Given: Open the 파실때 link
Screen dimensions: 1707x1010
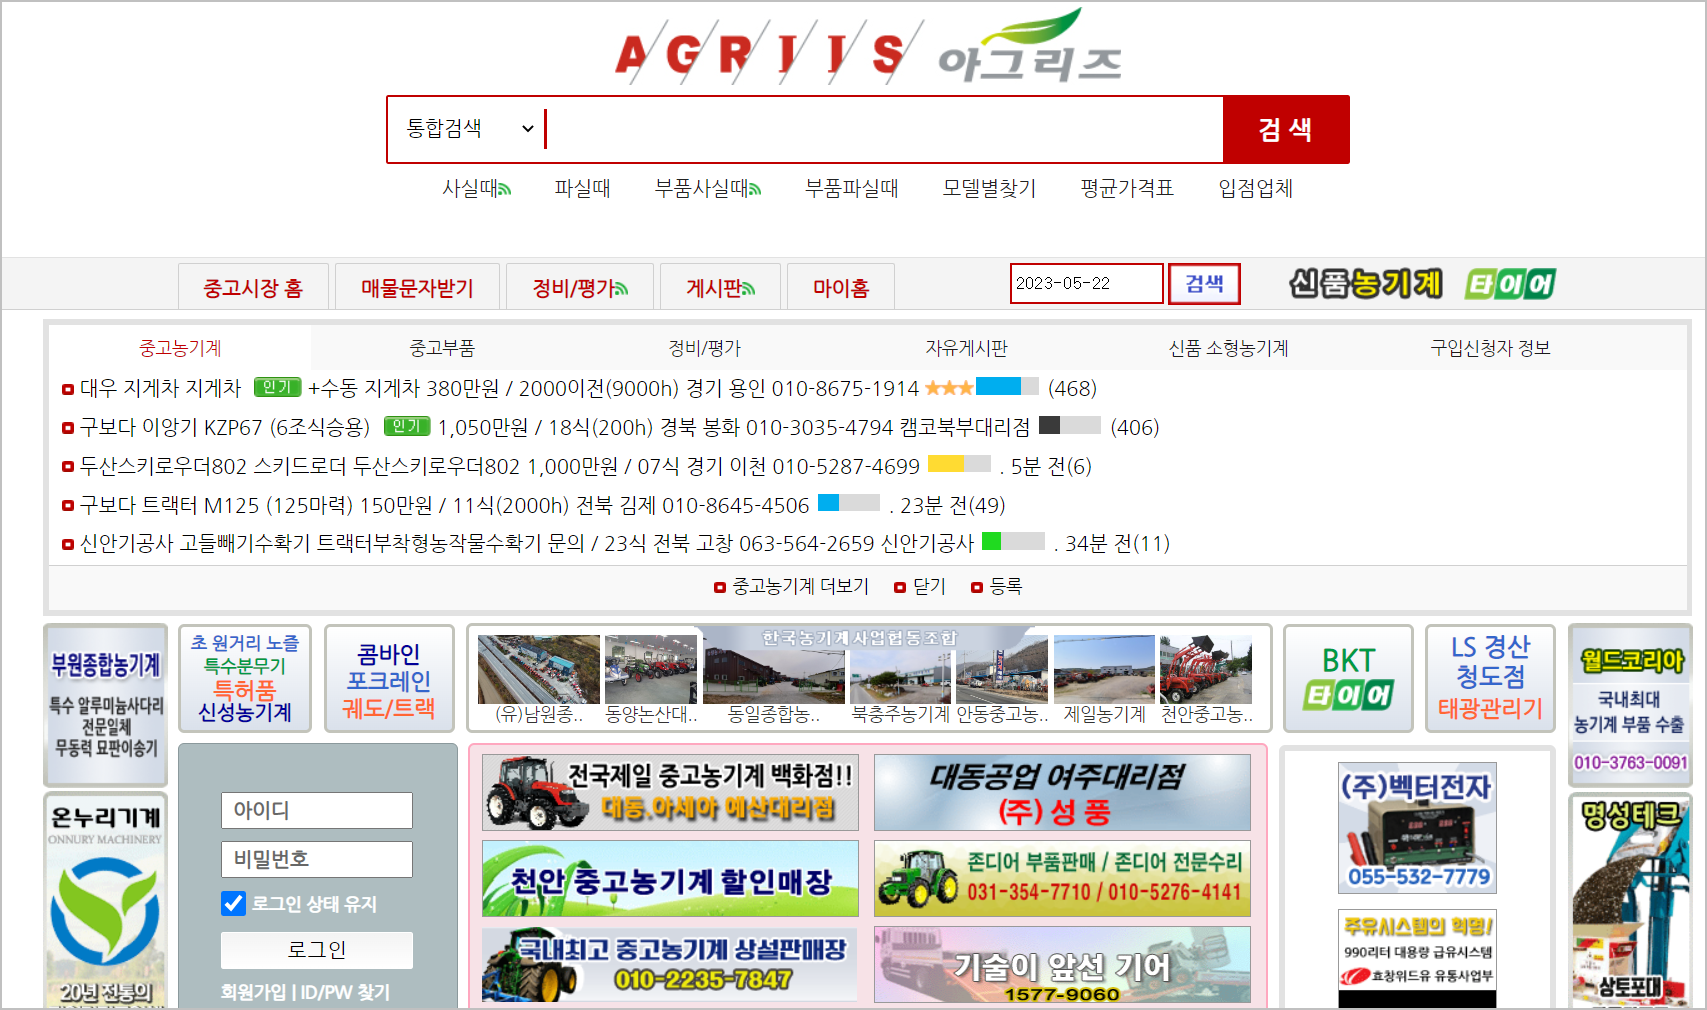Looking at the screenshot, I should (582, 188).
